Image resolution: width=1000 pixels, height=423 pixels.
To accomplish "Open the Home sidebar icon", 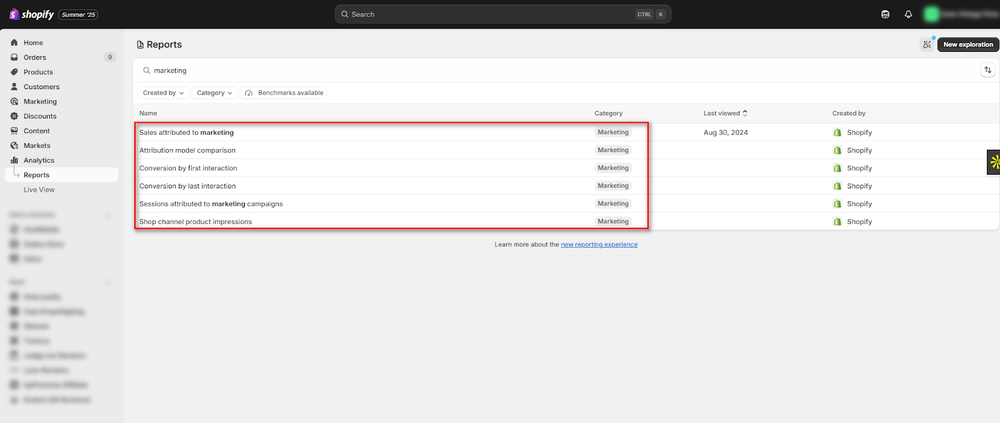I will tap(14, 43).
